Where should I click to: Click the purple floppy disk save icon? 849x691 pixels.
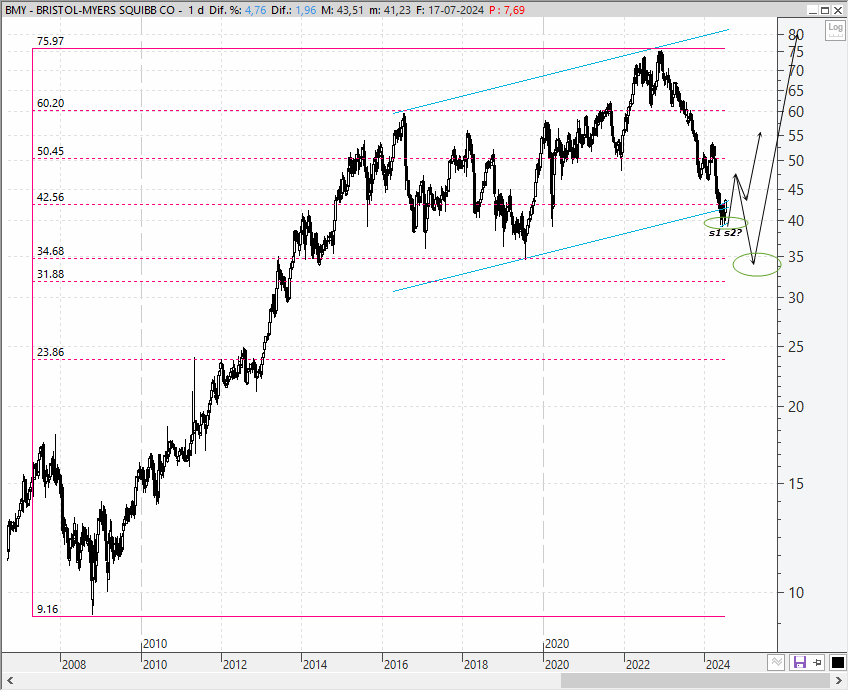(x=799, y=662)
